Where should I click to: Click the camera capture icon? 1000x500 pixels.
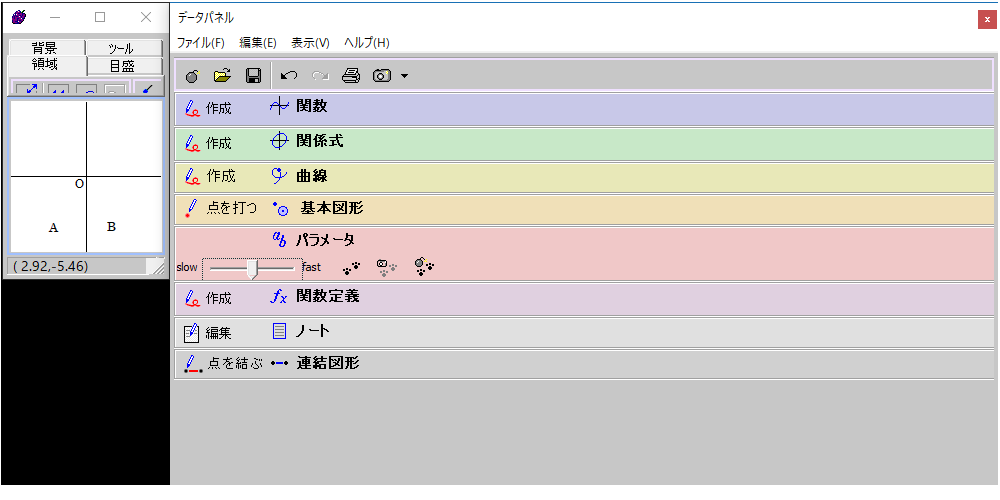pos(382,75)
